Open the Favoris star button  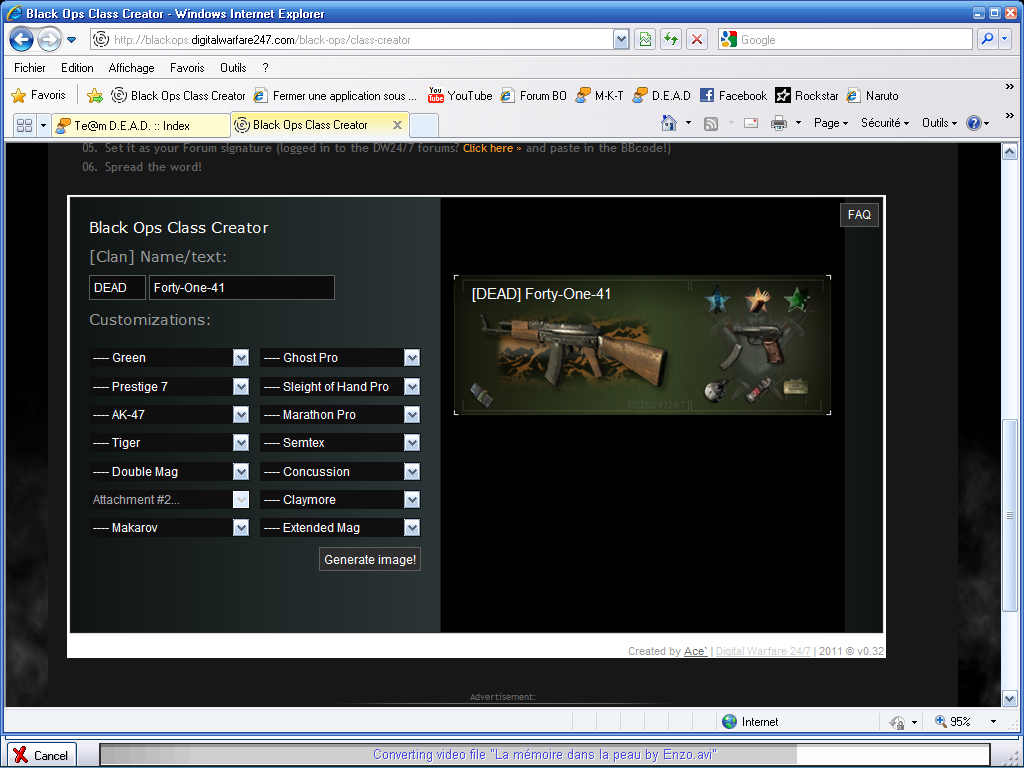(x=39, y=95)
